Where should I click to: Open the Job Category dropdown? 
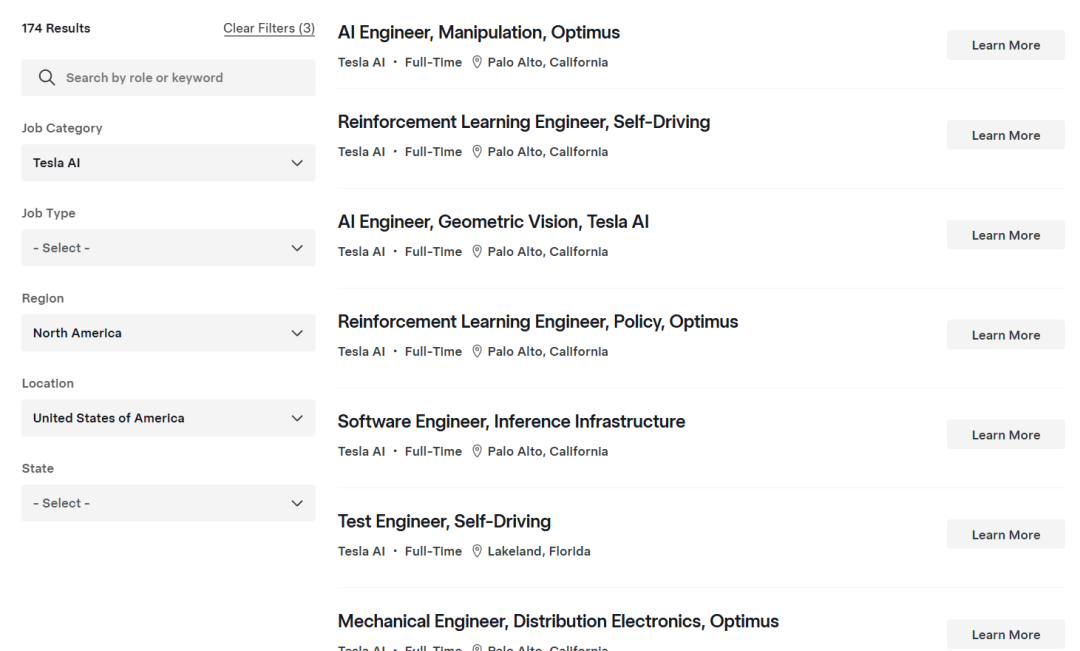168,163
